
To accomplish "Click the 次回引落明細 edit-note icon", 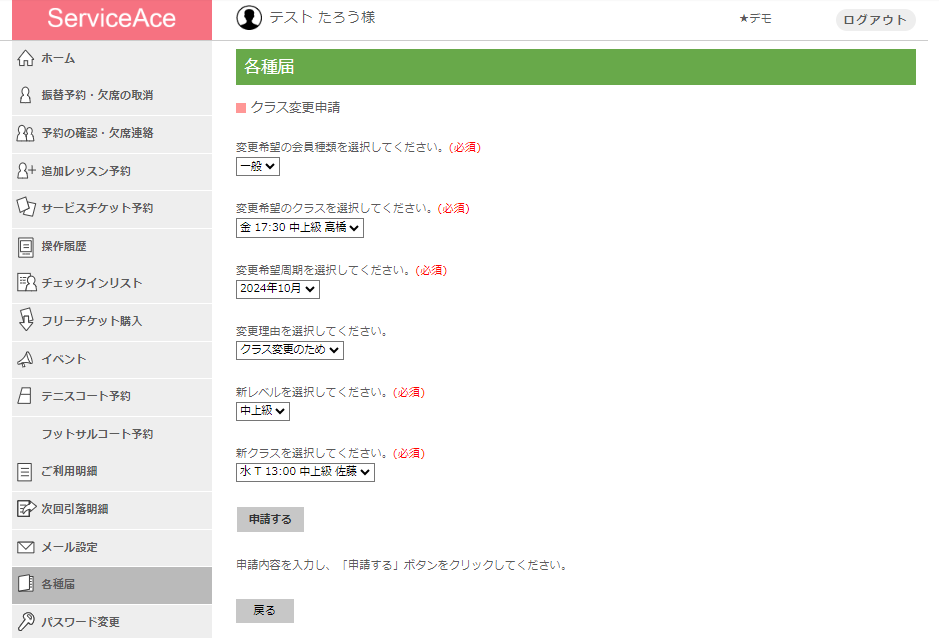I will point(26,509).
